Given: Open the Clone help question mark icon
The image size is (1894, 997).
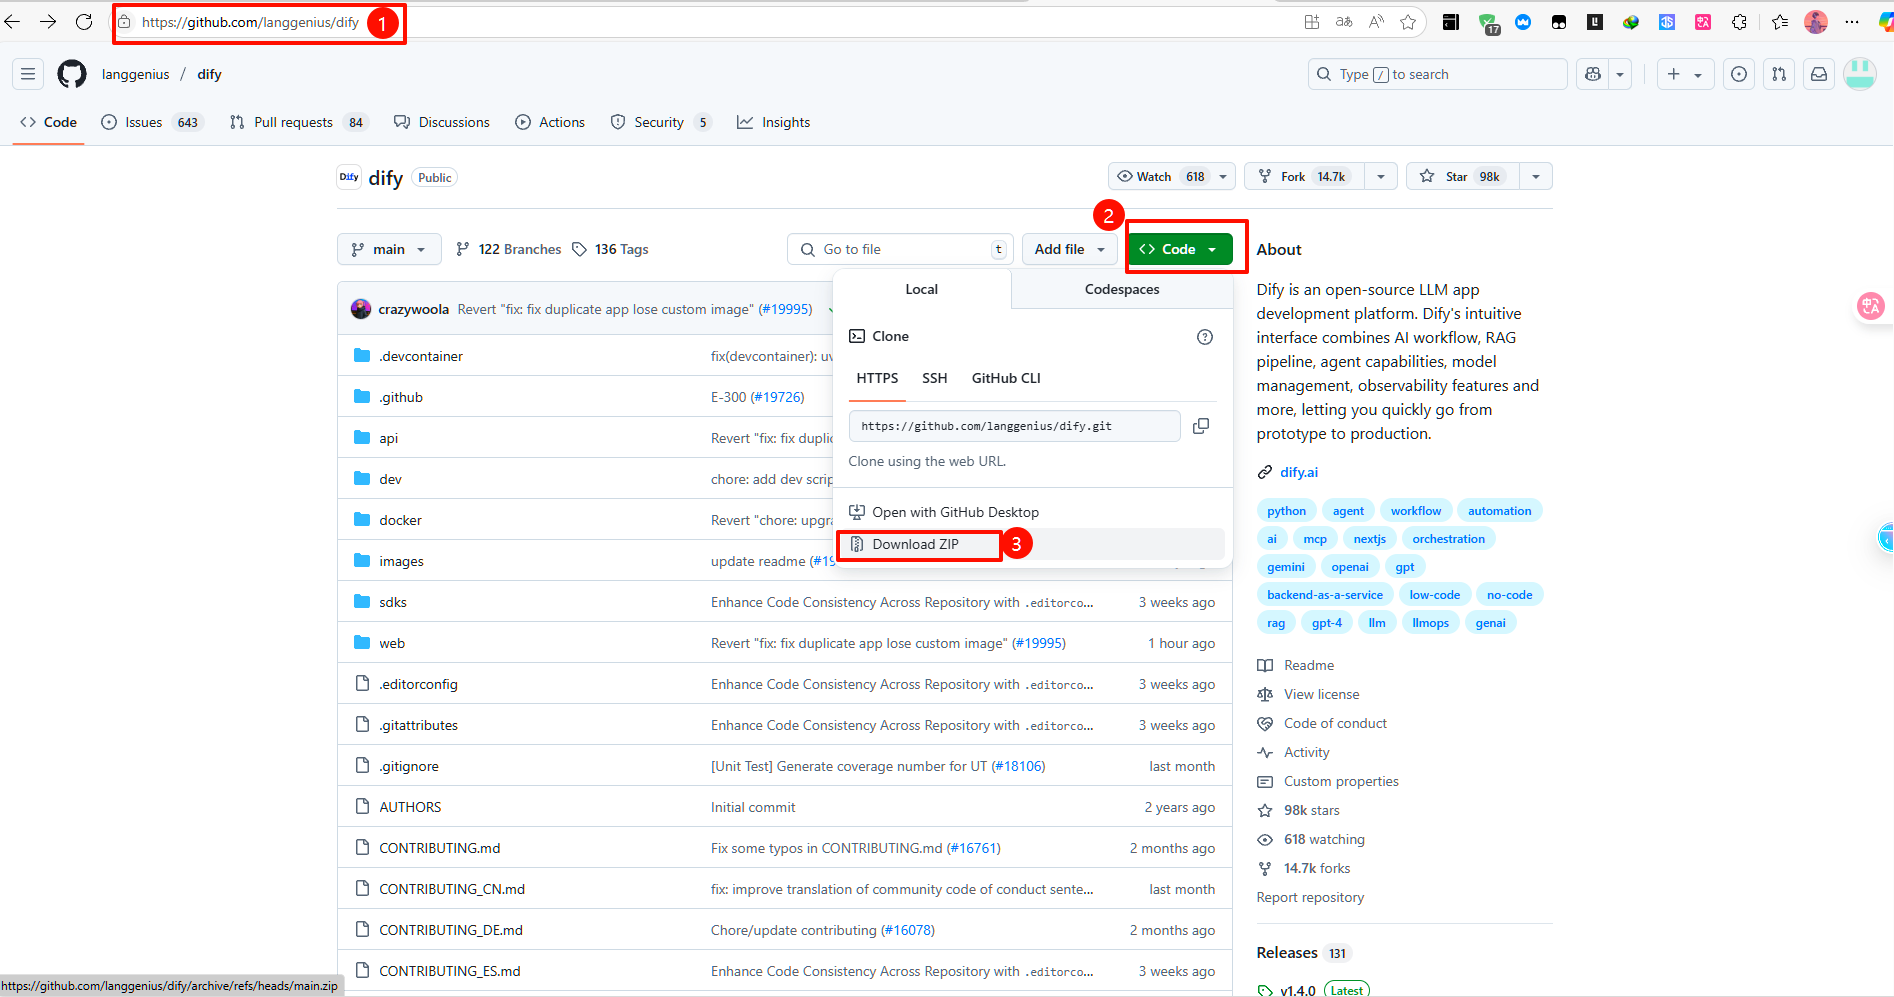Looking at the screenshot, I should pos(1205,337).
